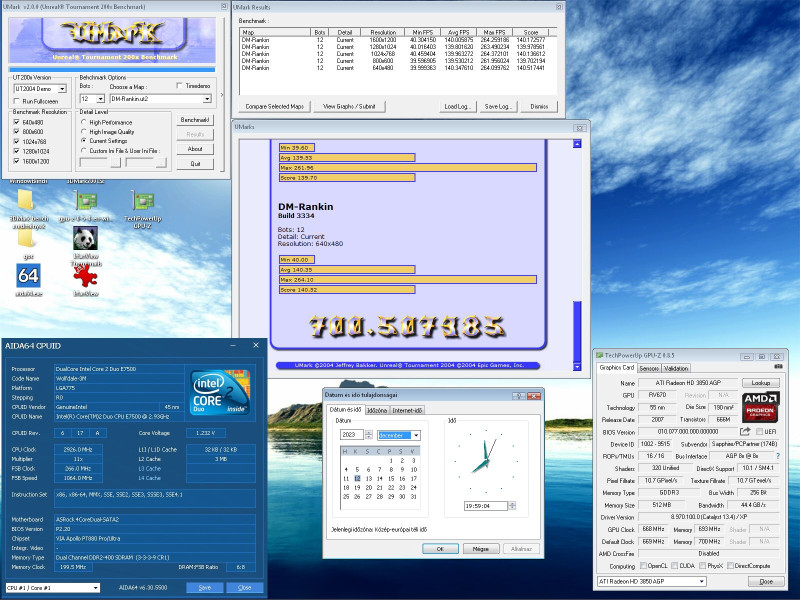Select the High Image Quality detail level
Image resolution: width=800 pixels, height=600 pixels.
tap(84, 132)
